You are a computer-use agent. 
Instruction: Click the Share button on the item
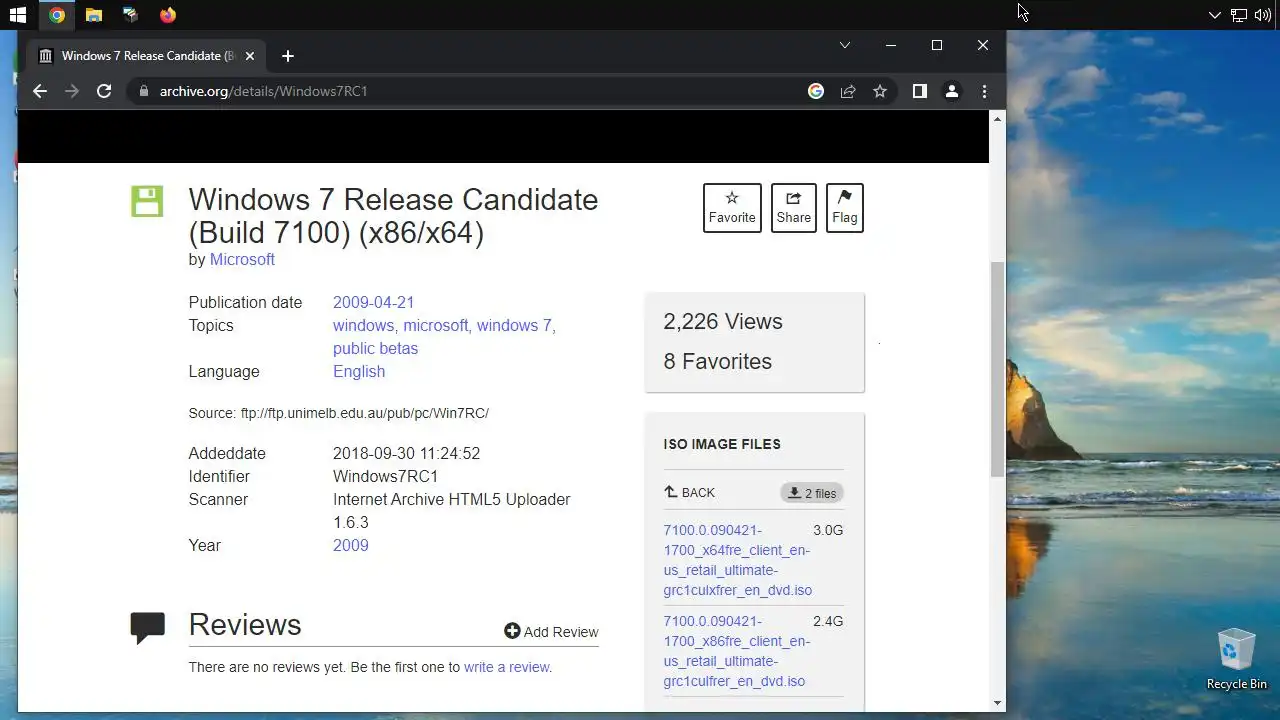pyautogui.click(x=794, y=207)
